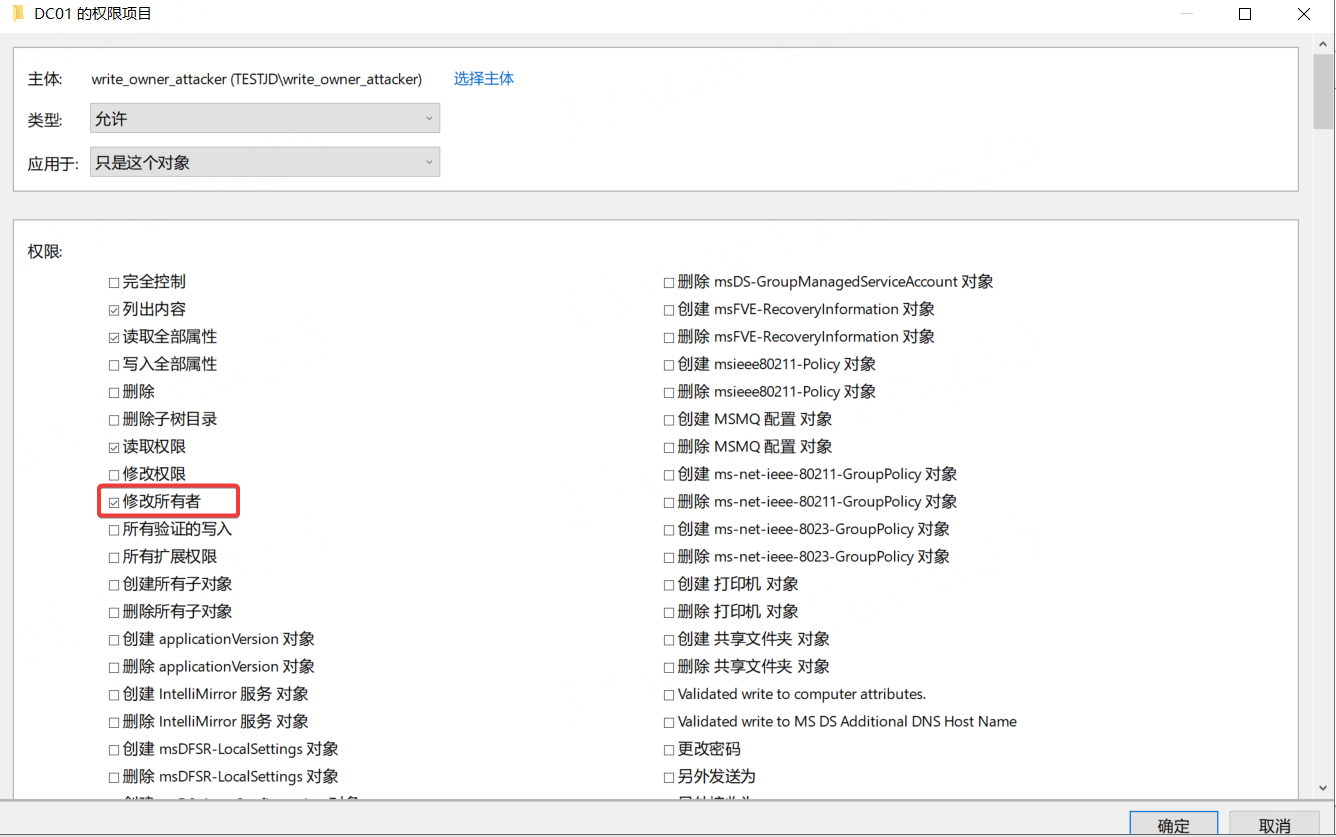Check the 创建 打印机 对象 checkbox
This screenshot has height=837, width=1336.
pos(669,585)
